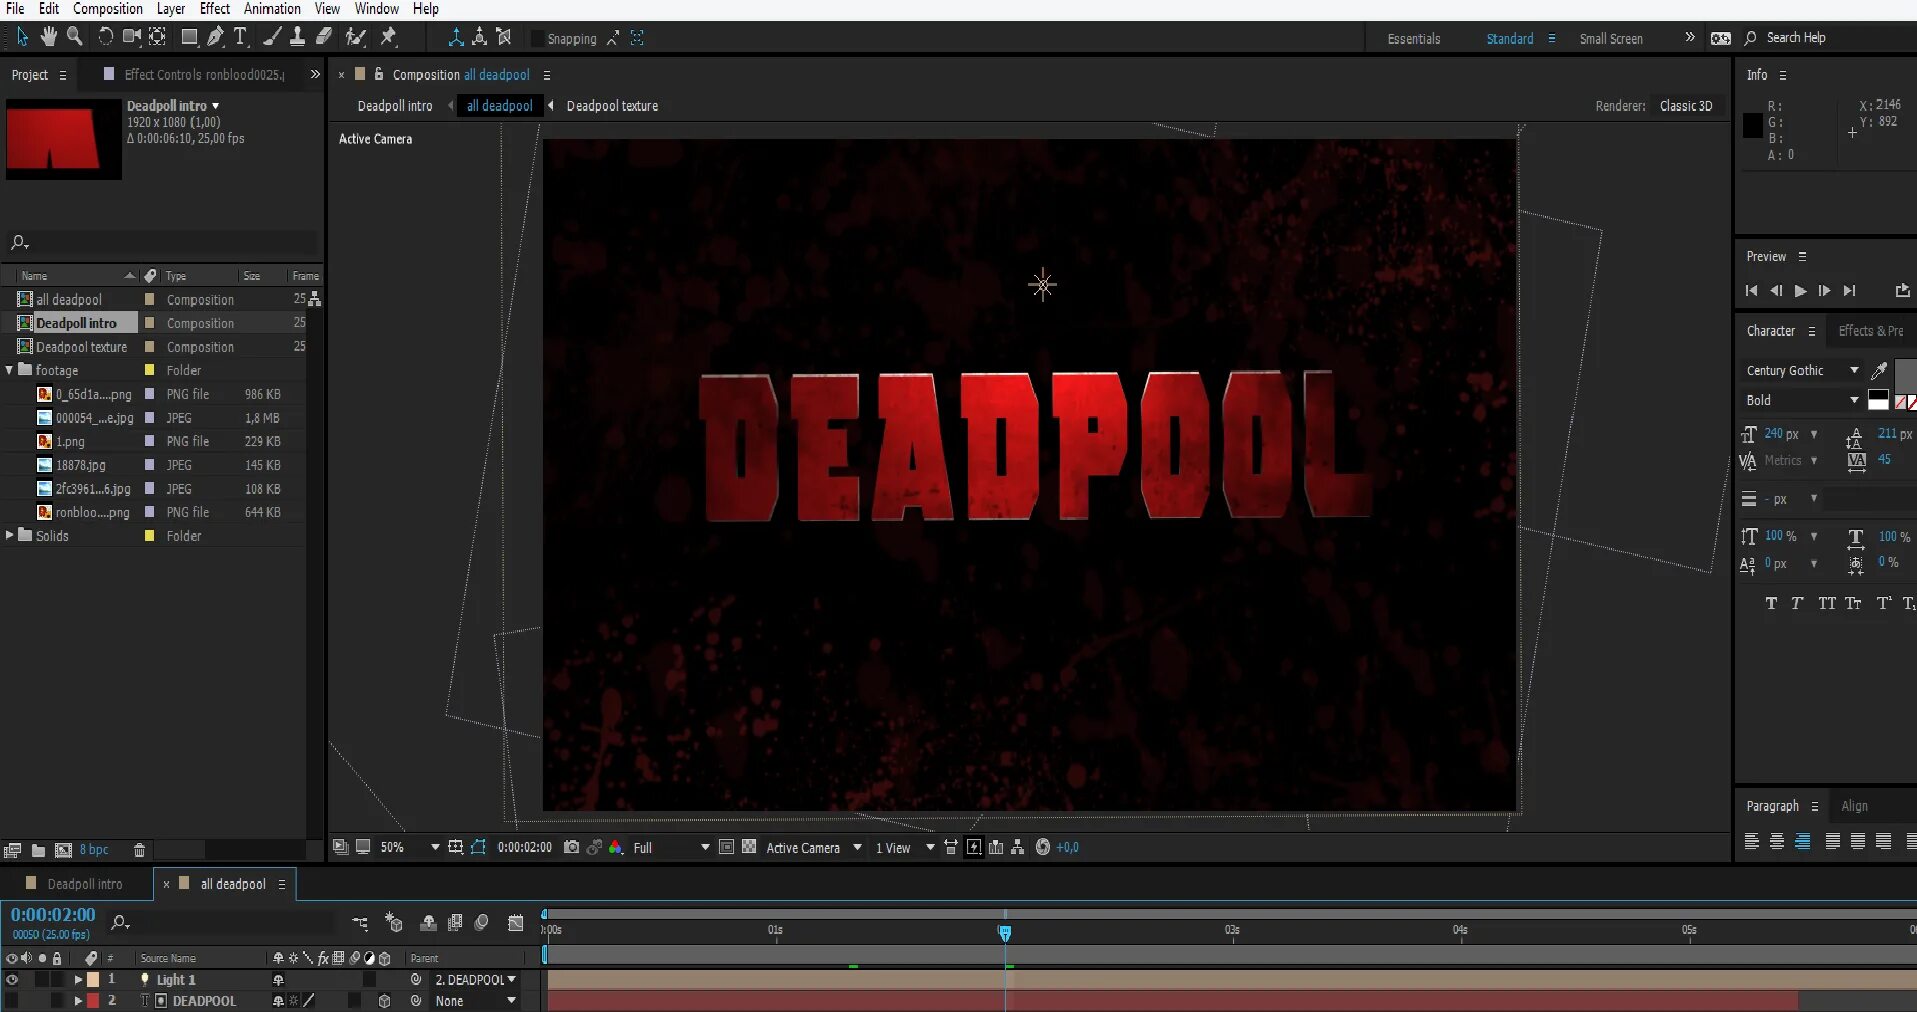Viewport: 1917px width, 1012px height.
Task: Click the Rotation tool icon
Action: pyautogui.click(x=105, y=37)
